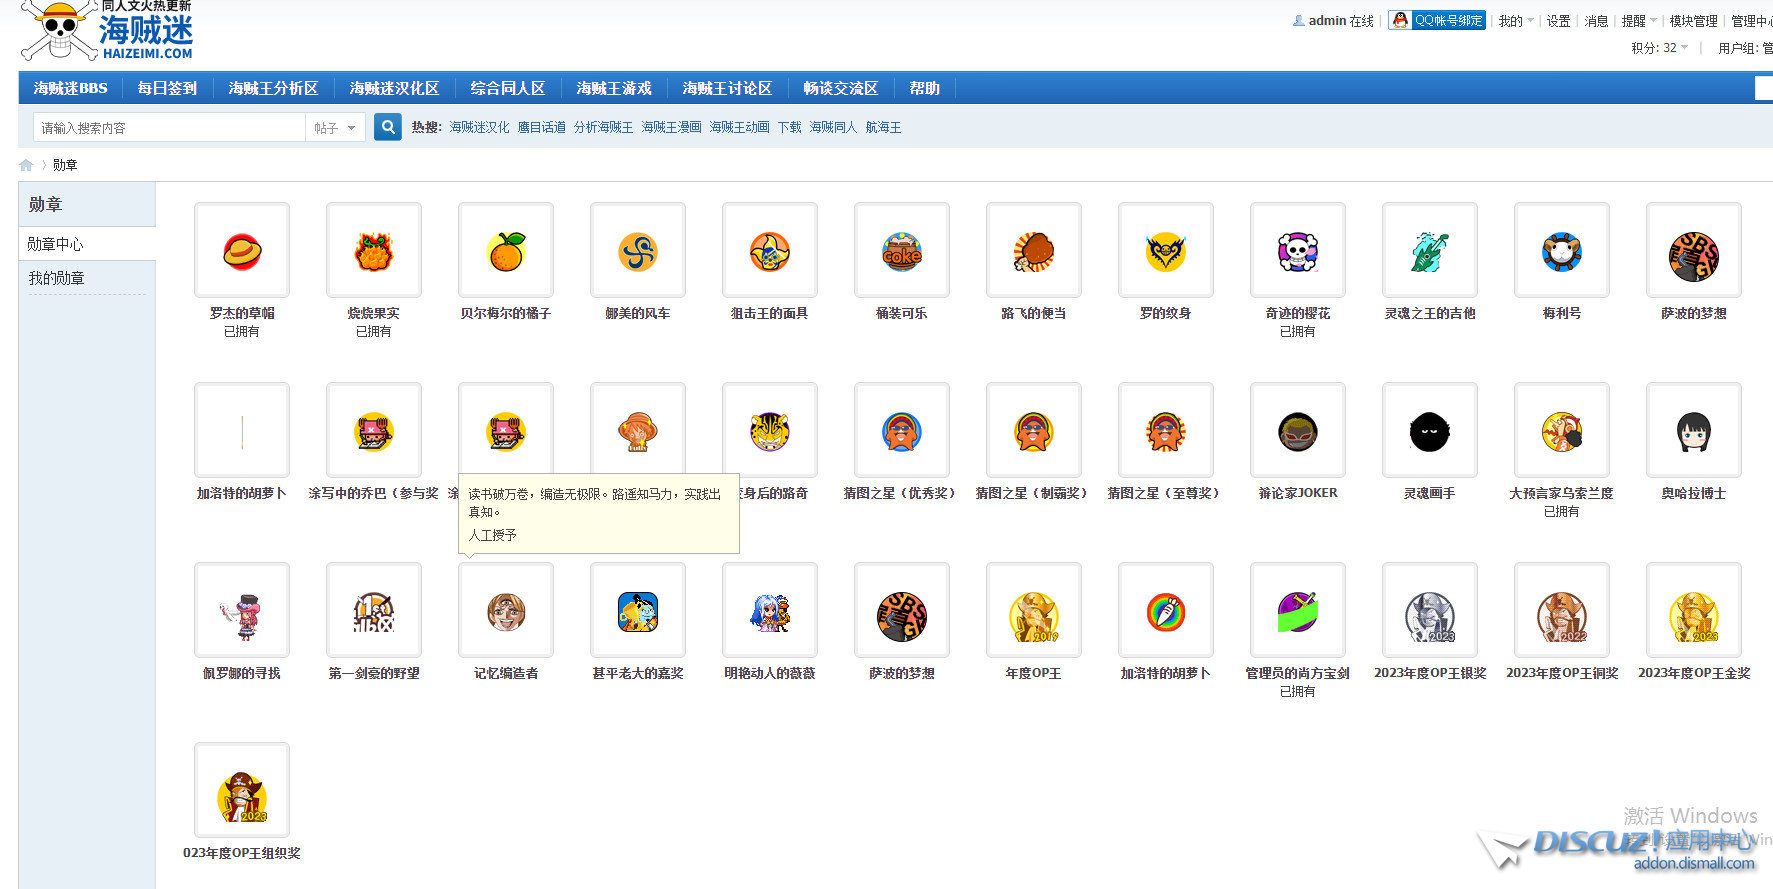Select the 狙击王的面具 mask medal icon
This screenshot has width=1773, height=889.
click(x=770, y=251)
